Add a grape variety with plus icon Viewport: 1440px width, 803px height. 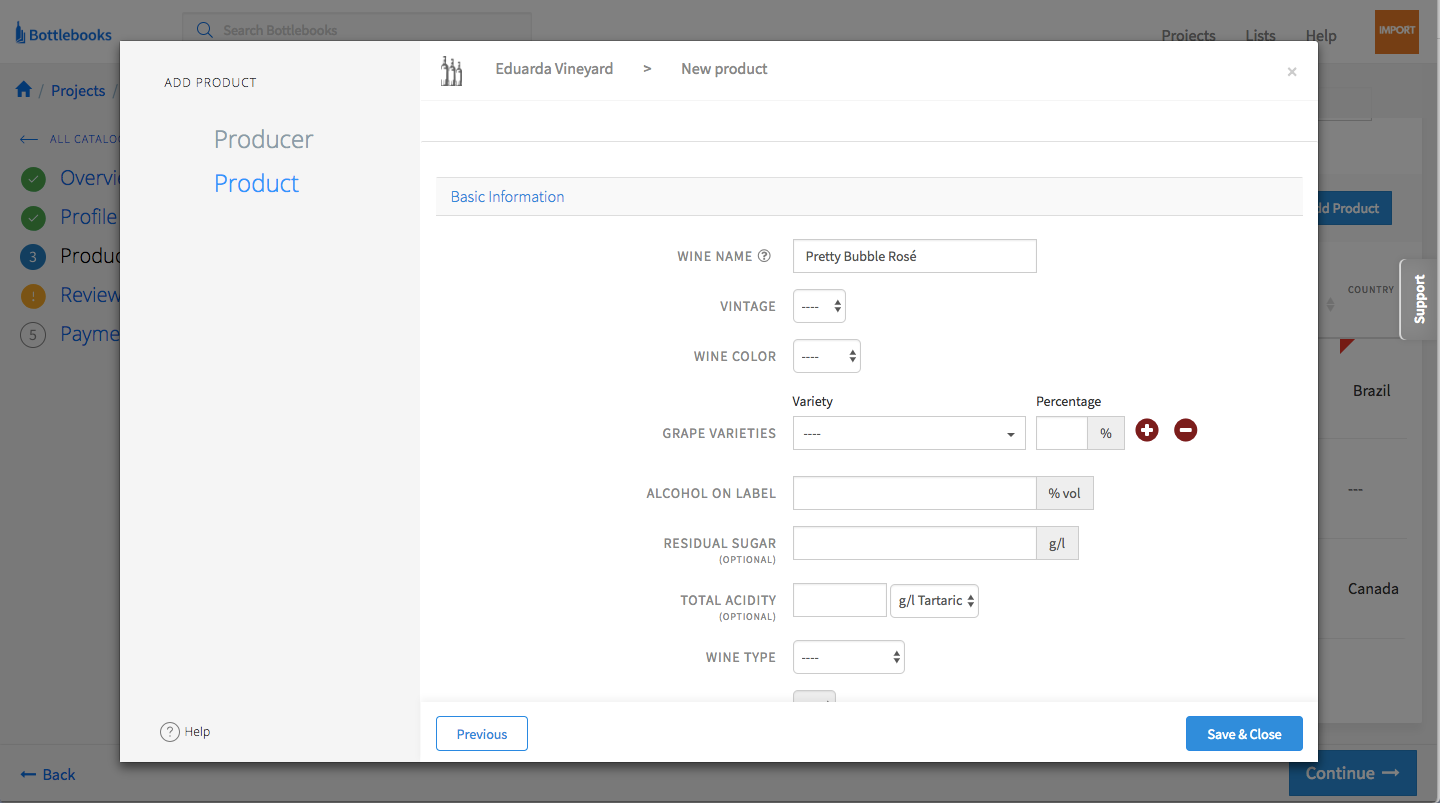point(1147,430)
